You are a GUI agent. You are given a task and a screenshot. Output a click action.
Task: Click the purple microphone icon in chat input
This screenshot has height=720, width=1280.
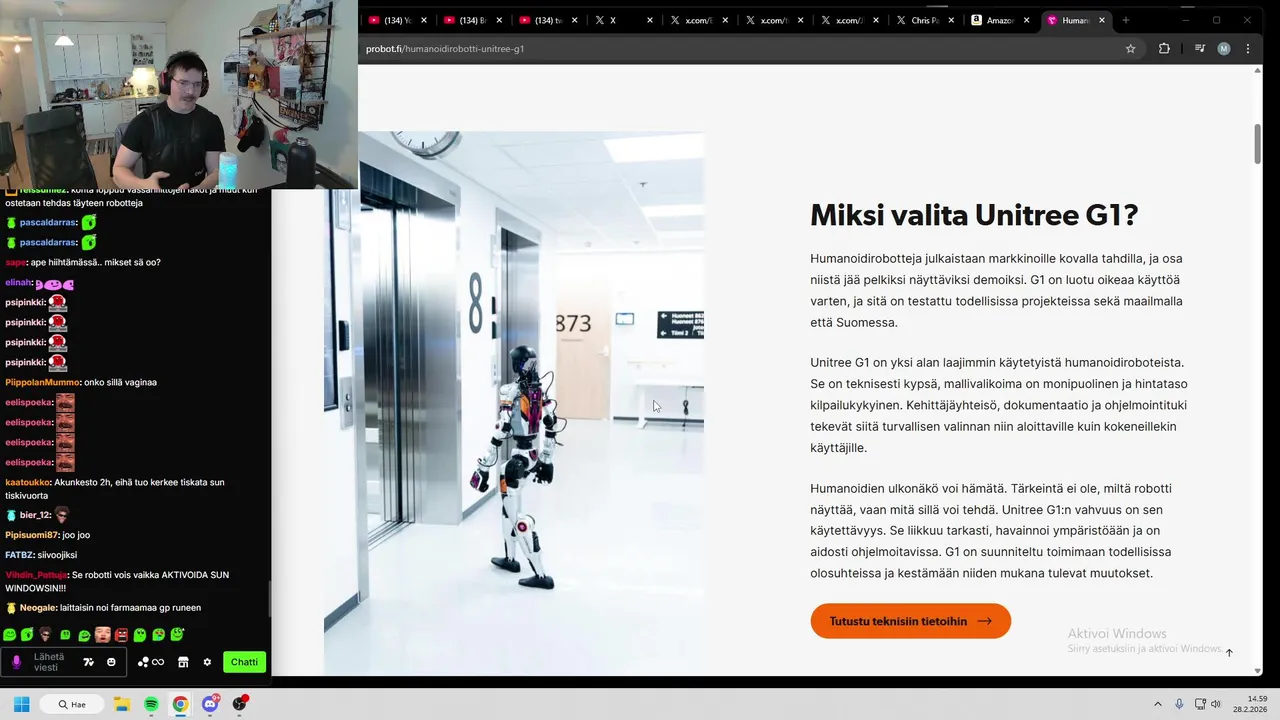(x=16, y=662)
